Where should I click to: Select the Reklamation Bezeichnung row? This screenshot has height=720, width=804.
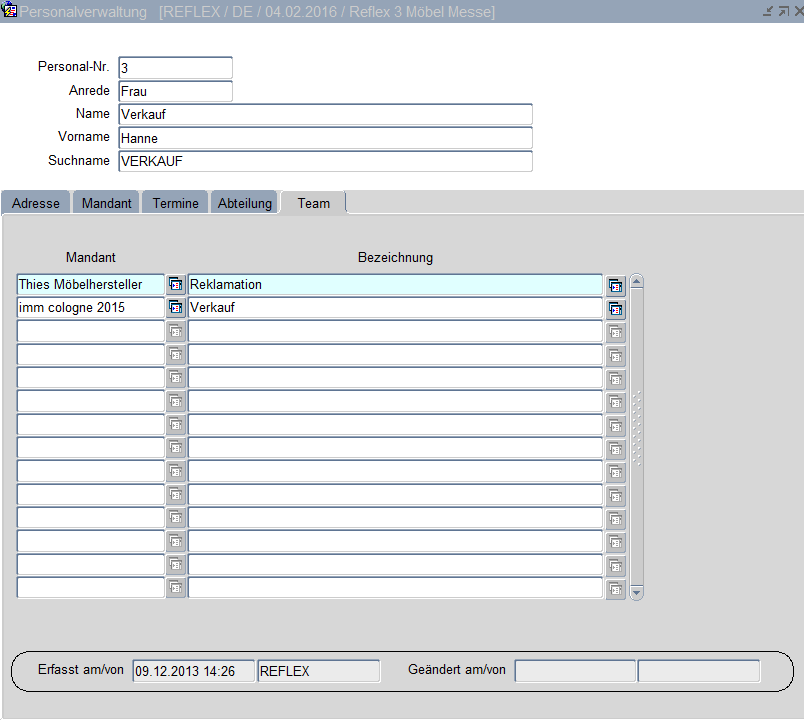coord(395,285)
